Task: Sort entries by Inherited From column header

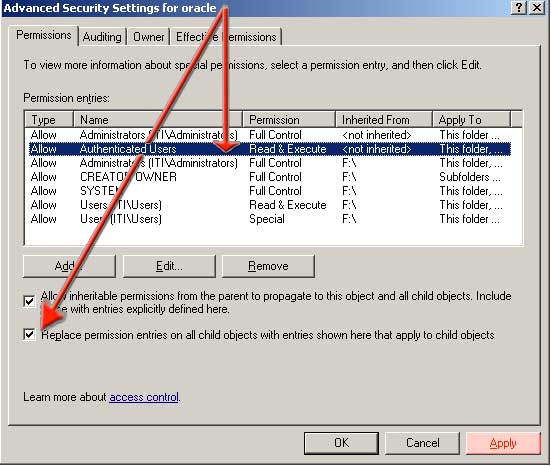Action: tap(384, 119)
